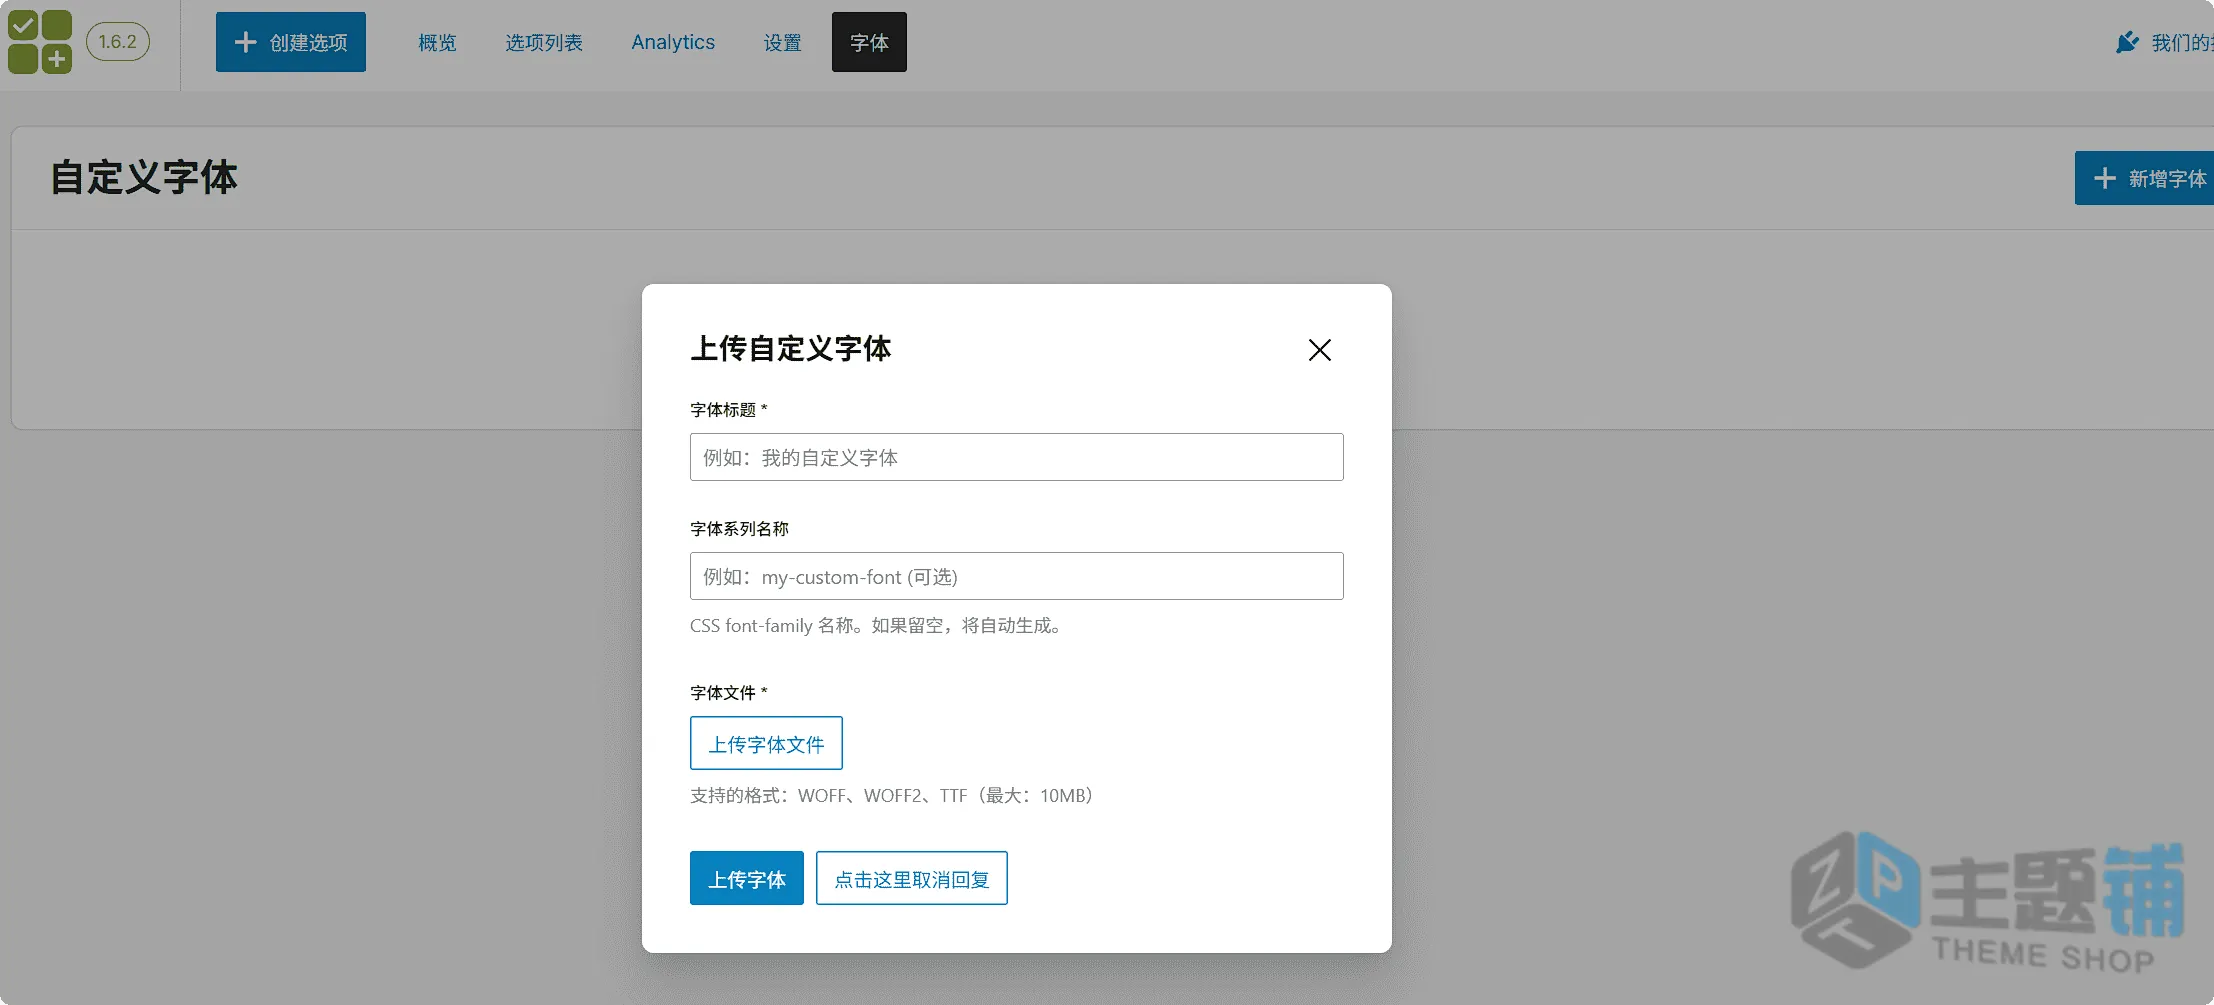Screen dimensions: 2214x1005
Task: Click the 上传字体文件 button
Action: pos(766,743)
